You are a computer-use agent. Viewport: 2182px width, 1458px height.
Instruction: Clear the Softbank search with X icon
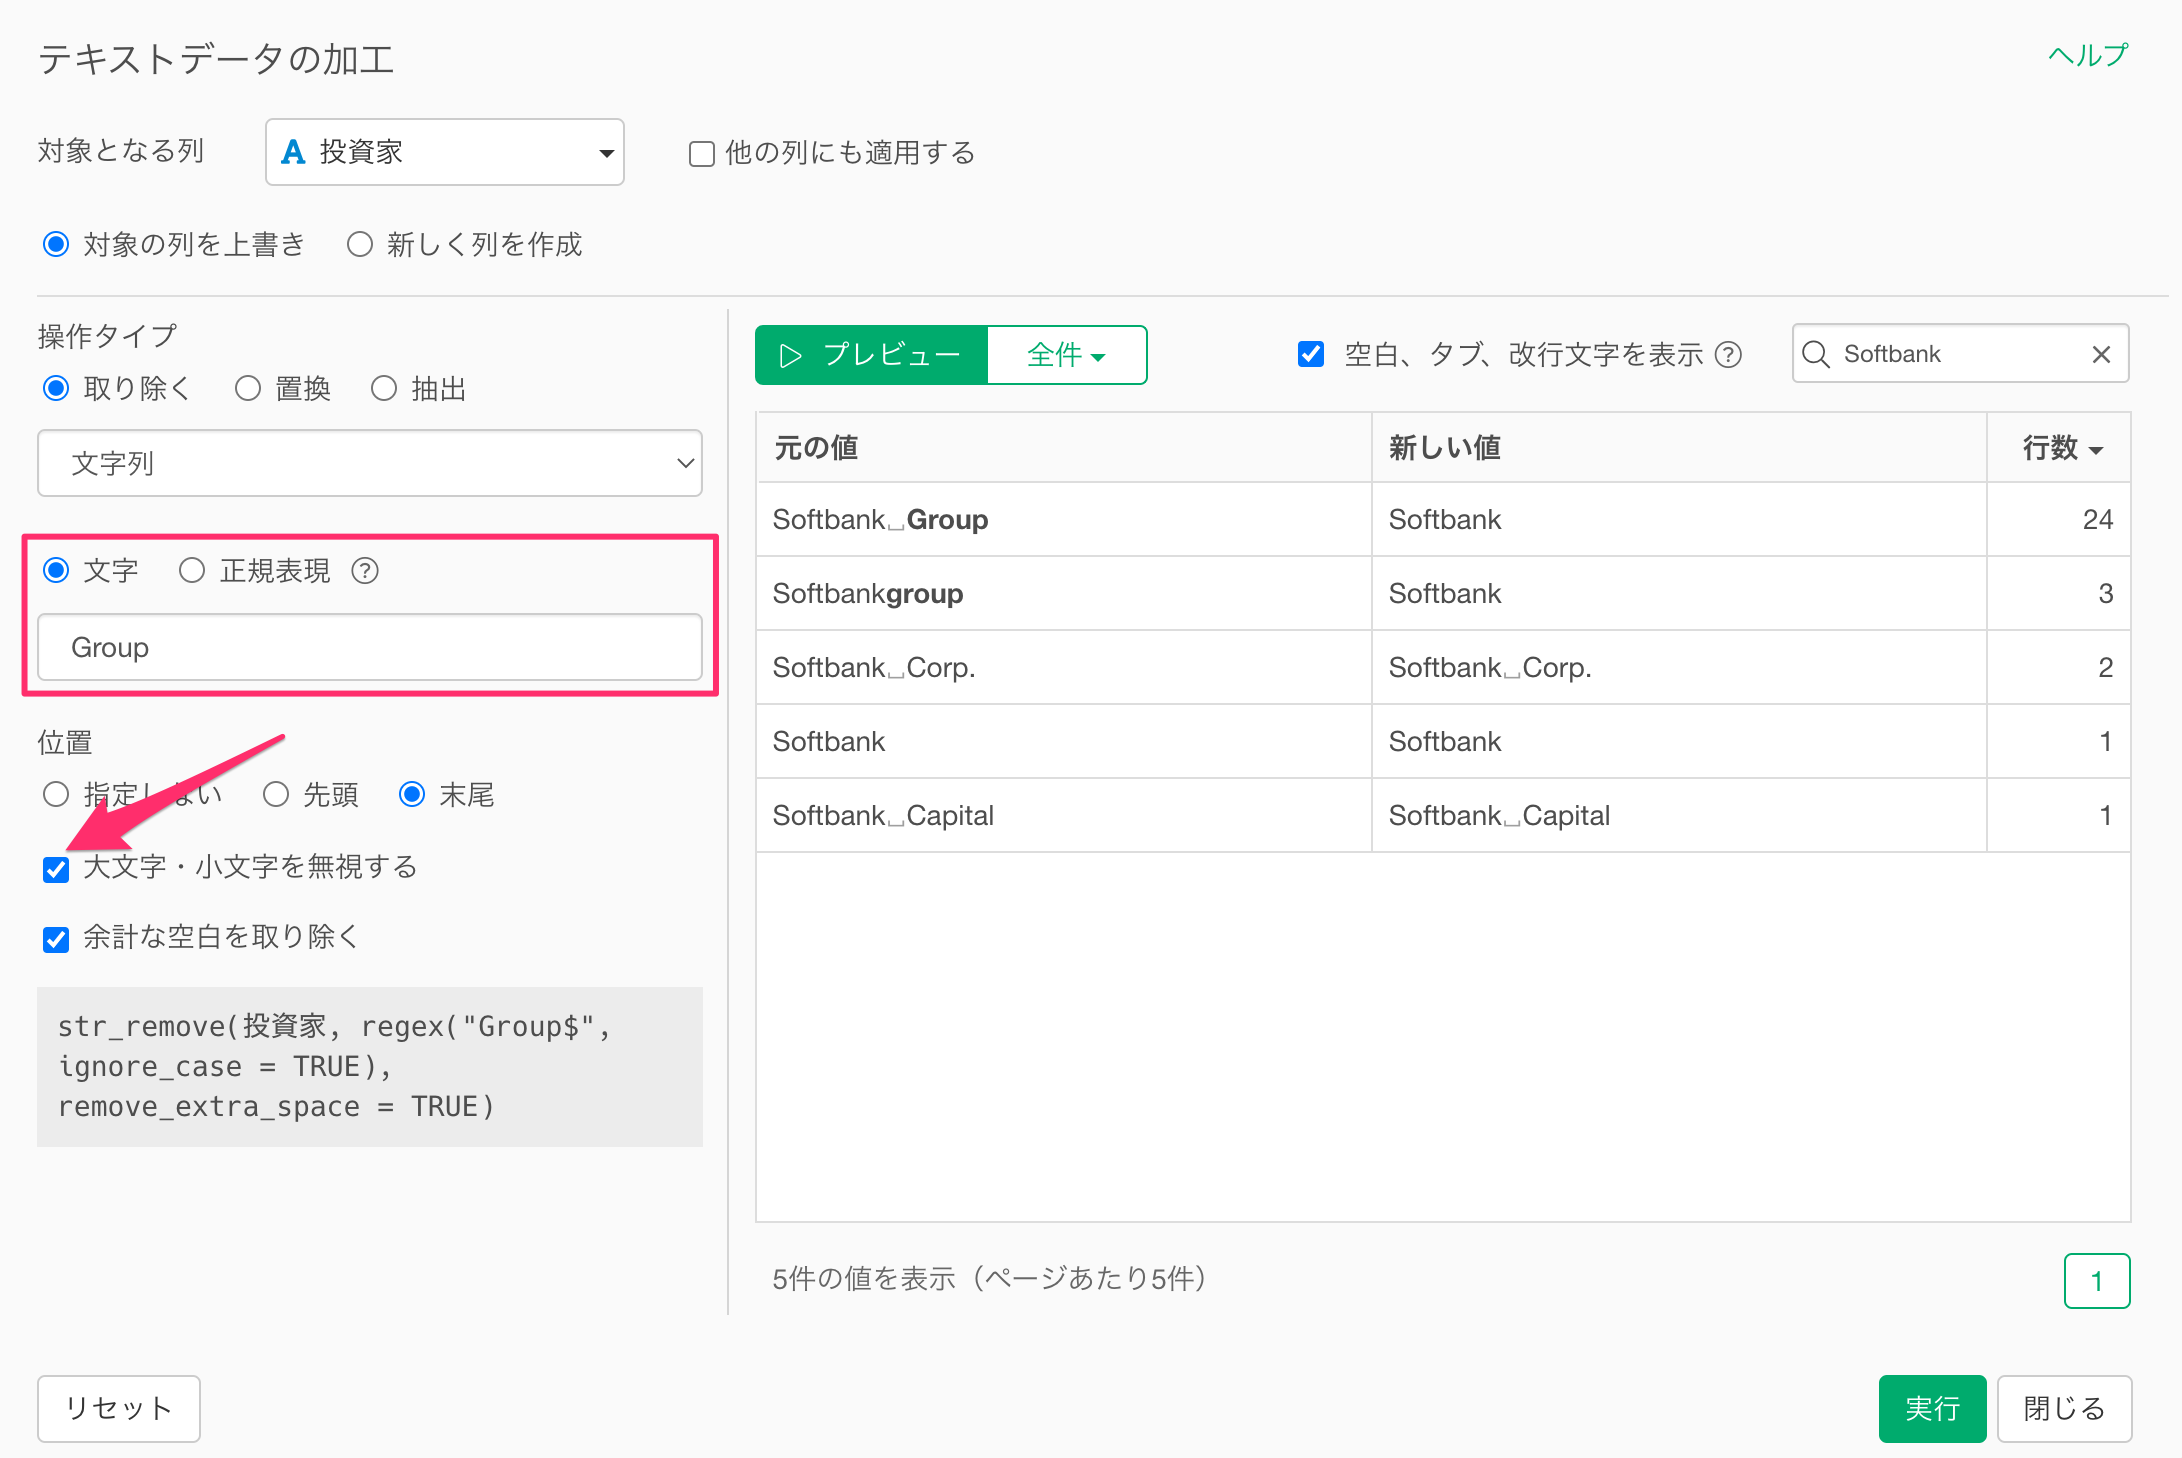[x=2101, y=354]
